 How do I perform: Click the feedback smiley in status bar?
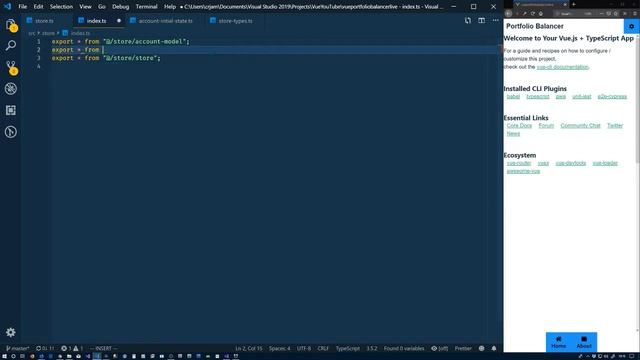tap(482, 348)
